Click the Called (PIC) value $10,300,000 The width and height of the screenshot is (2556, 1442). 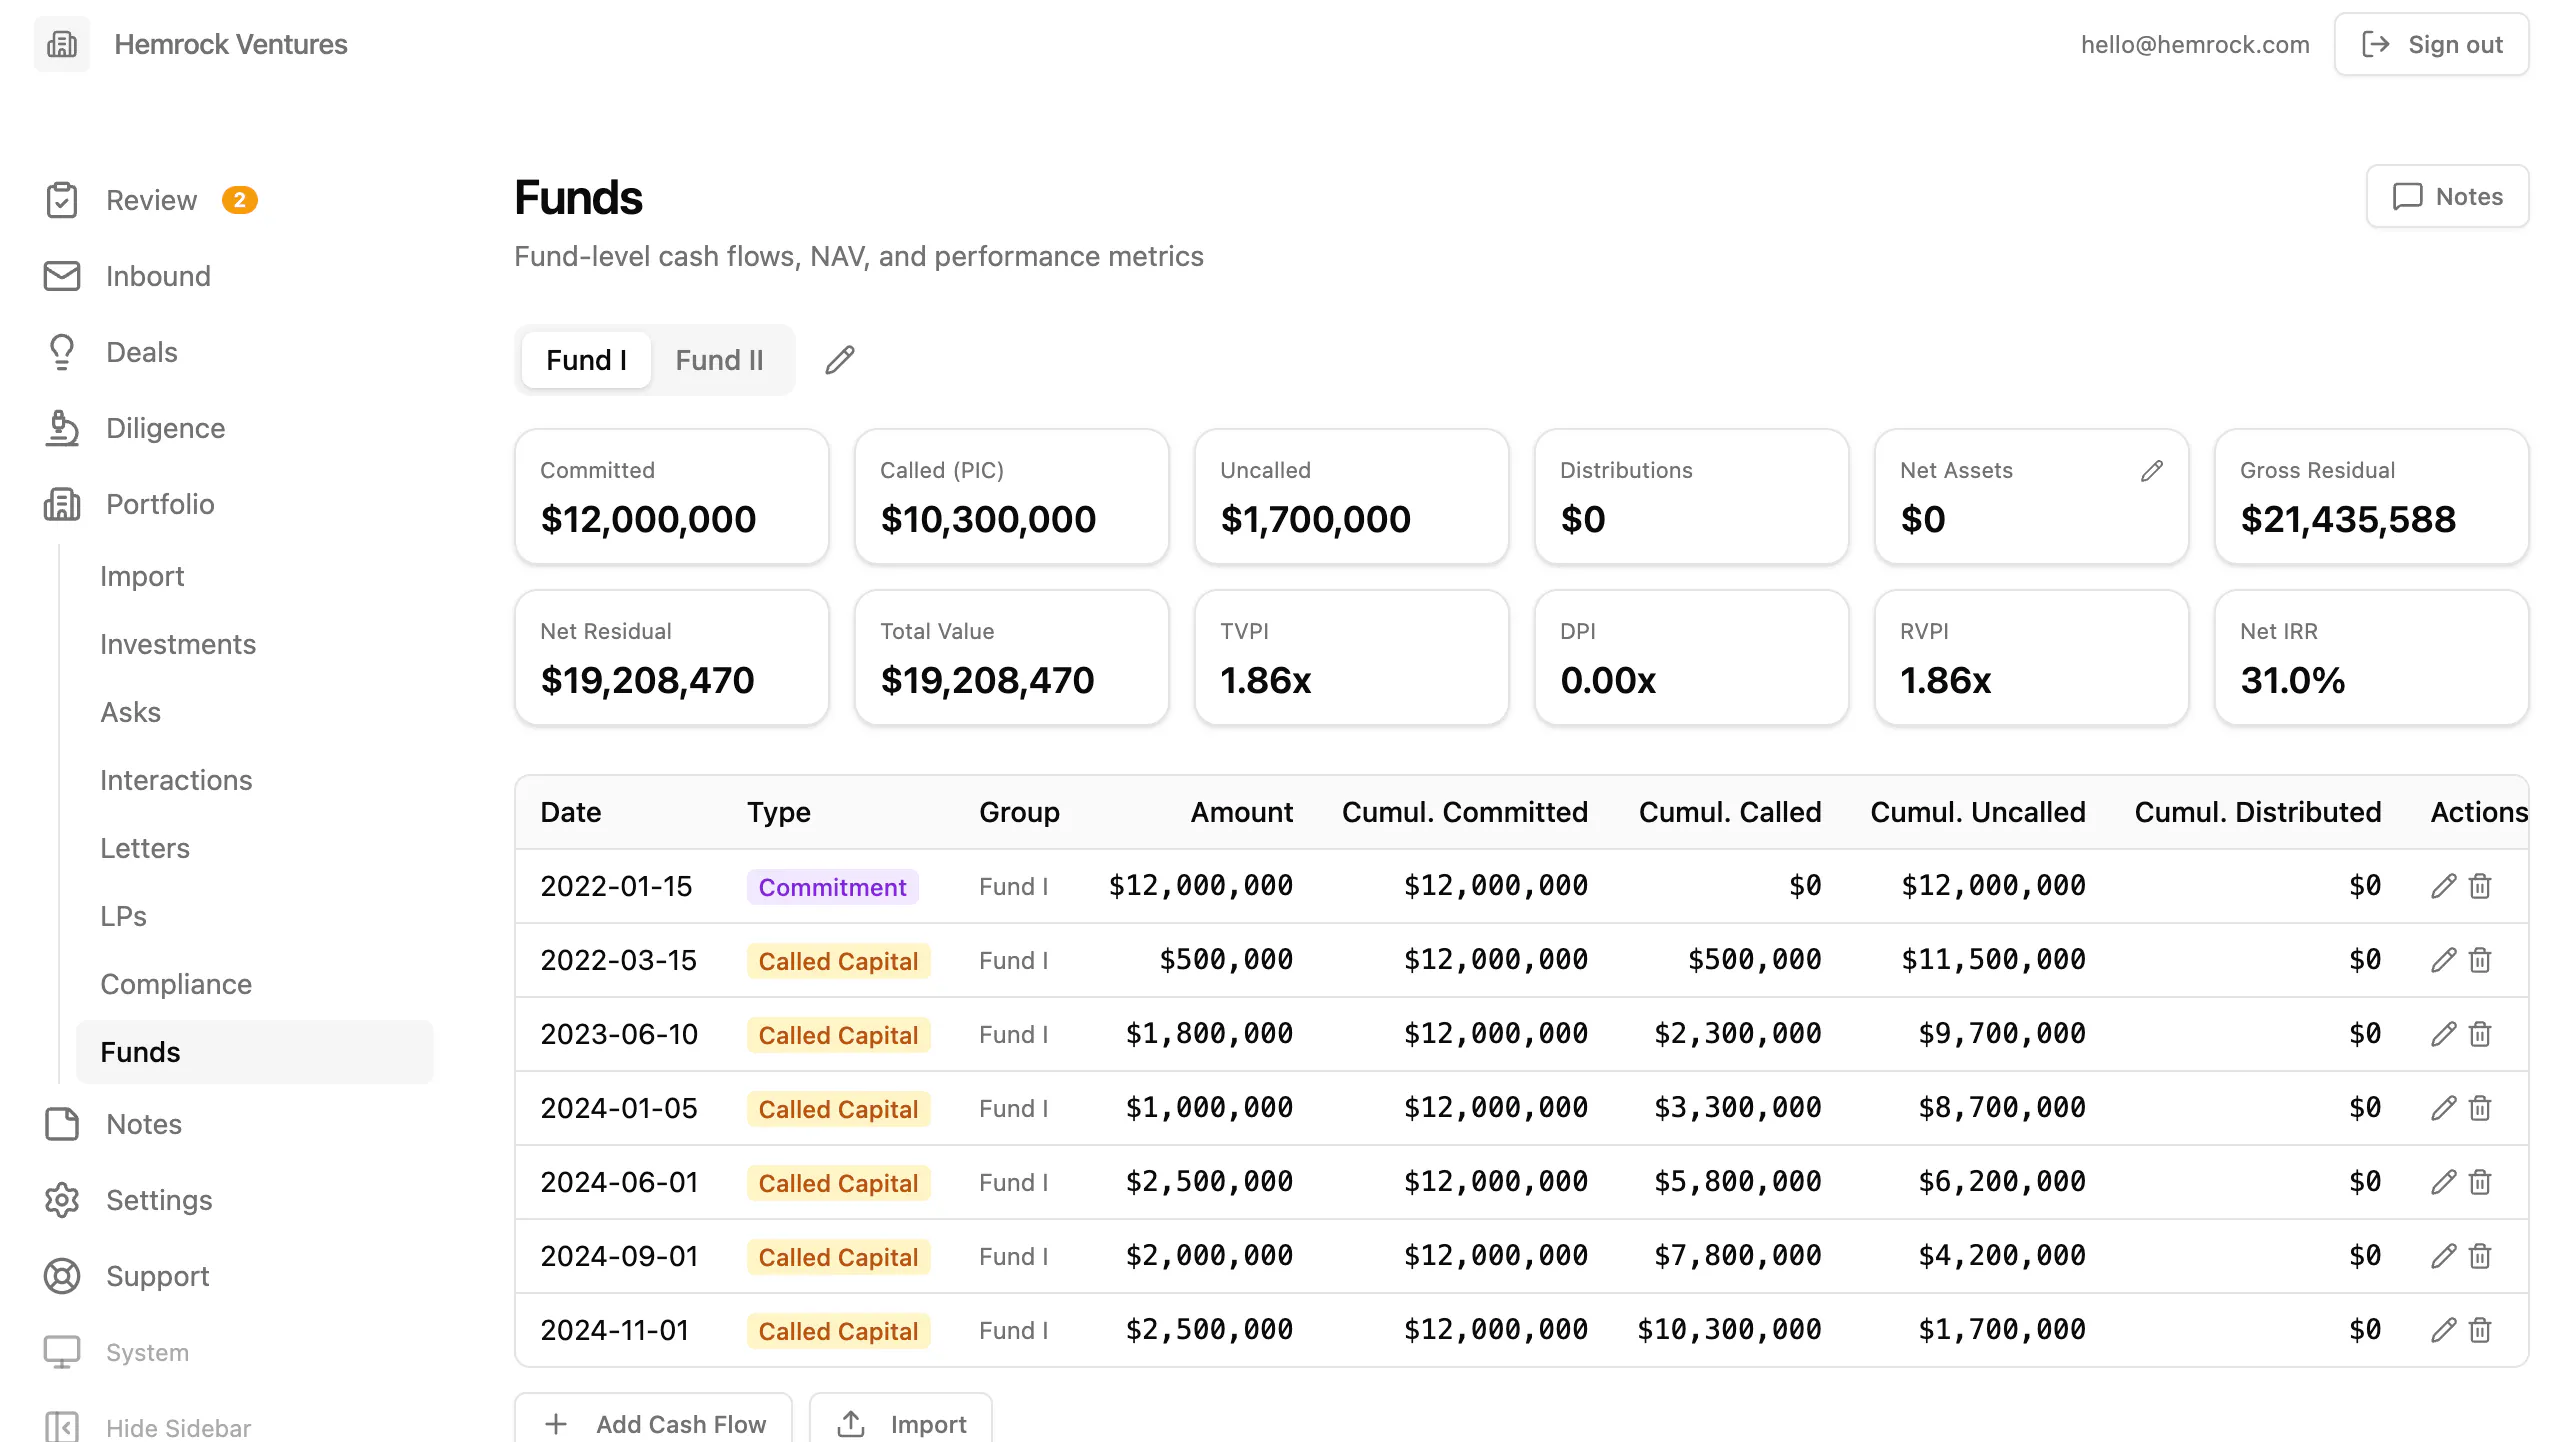click(988, 519)
